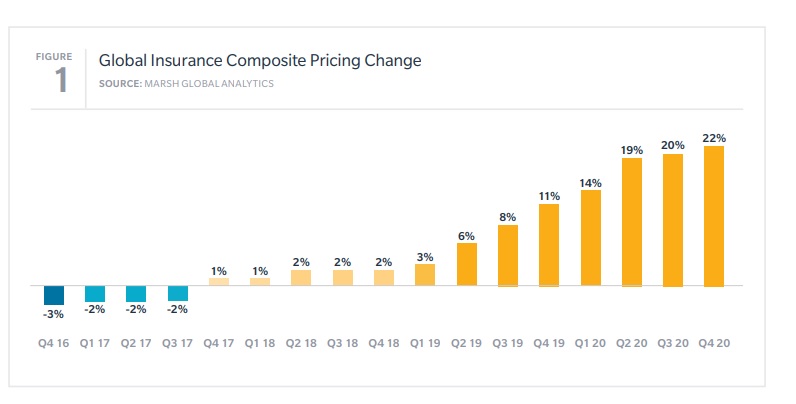This screenshot has height=404, width=796.
Task: Select the Q3 20 bar at 20%
Action: (x=672, y=220)
